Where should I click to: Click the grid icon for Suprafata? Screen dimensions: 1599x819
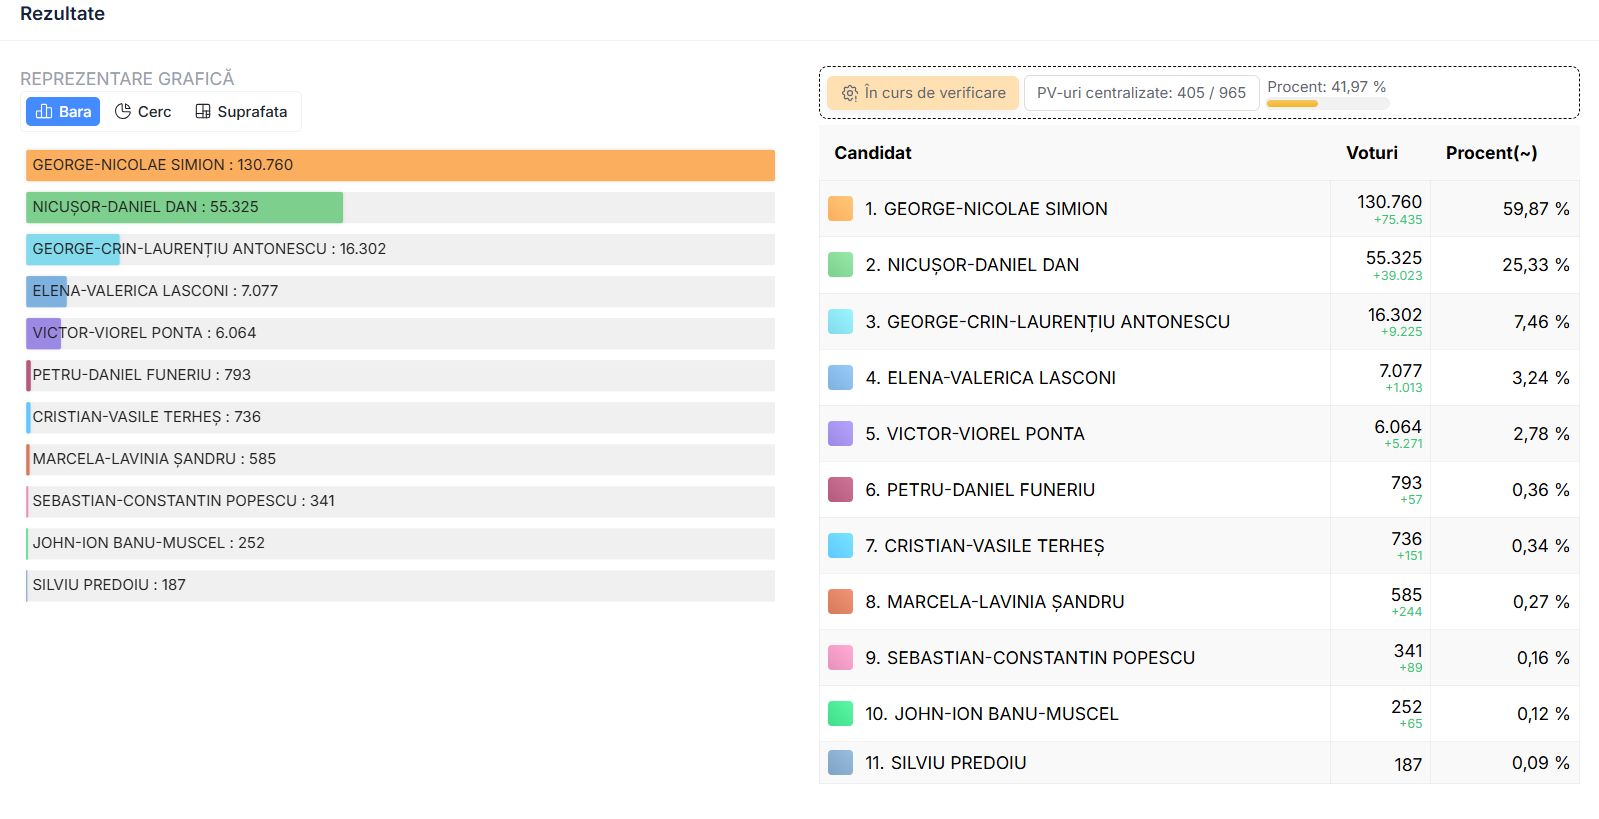tap(203, 112)
